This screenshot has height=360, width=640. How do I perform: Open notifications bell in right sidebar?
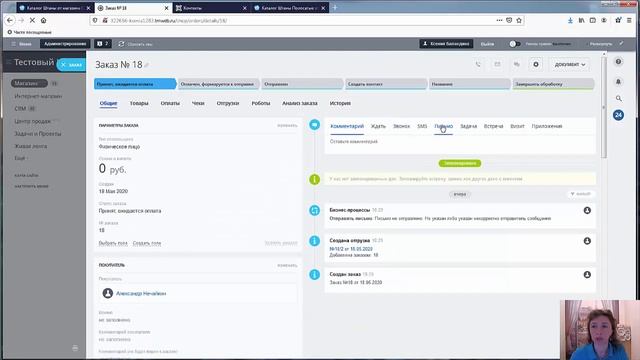[x=618, y=82]
